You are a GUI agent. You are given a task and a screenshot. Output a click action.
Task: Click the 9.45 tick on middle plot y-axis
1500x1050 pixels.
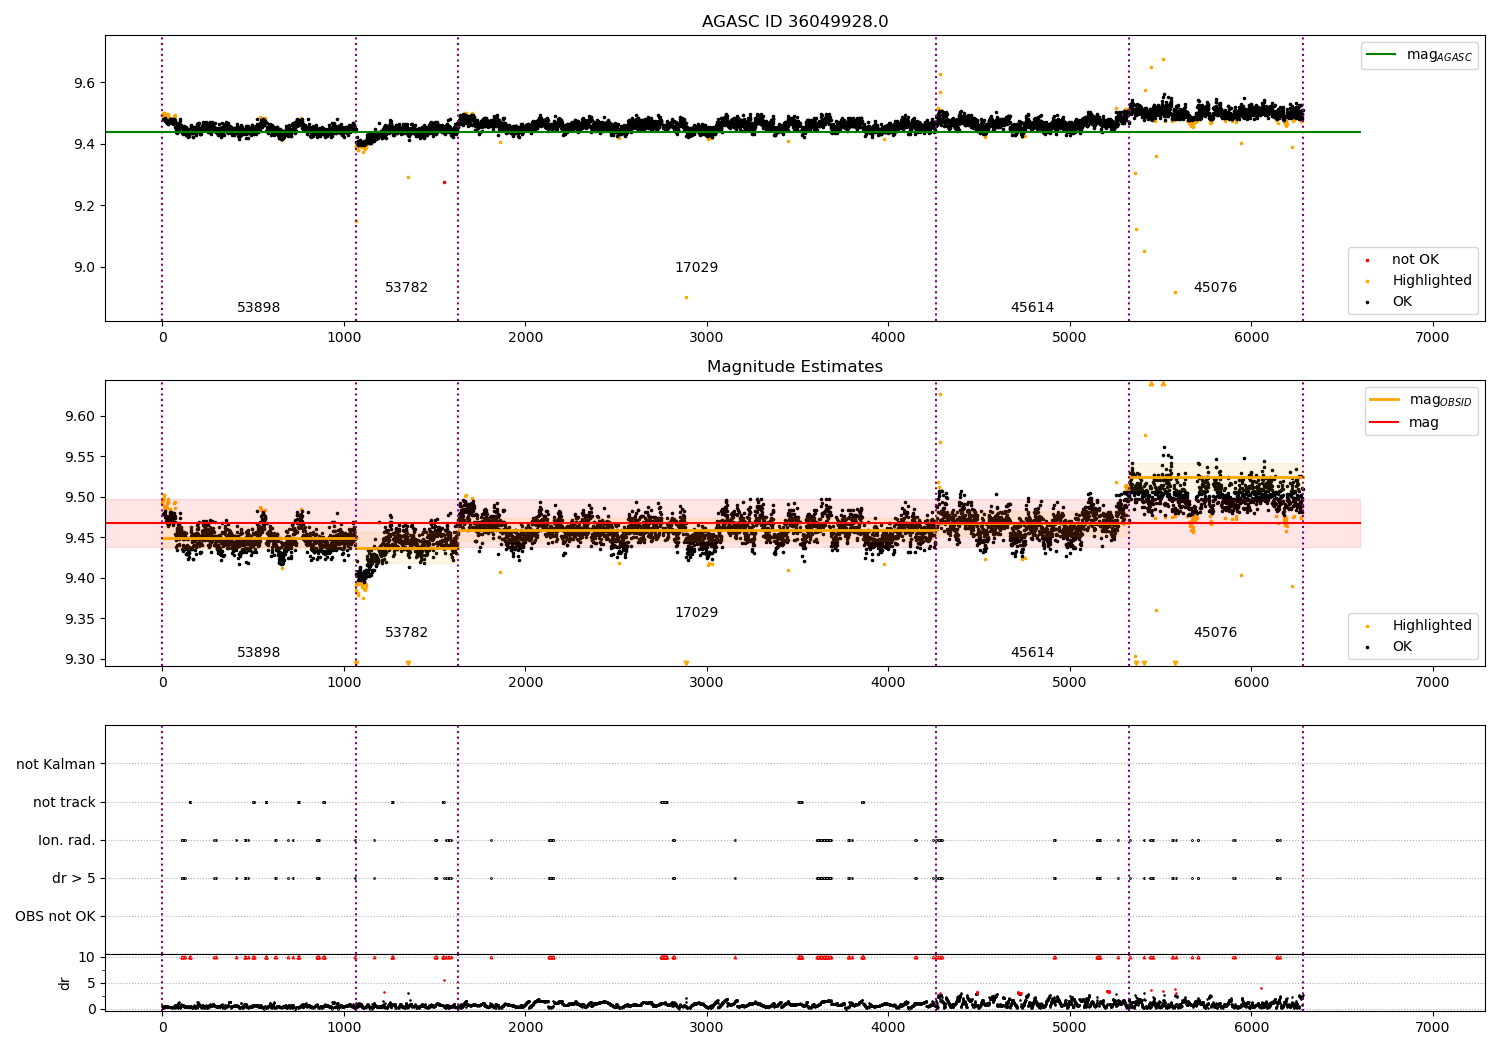82,538
